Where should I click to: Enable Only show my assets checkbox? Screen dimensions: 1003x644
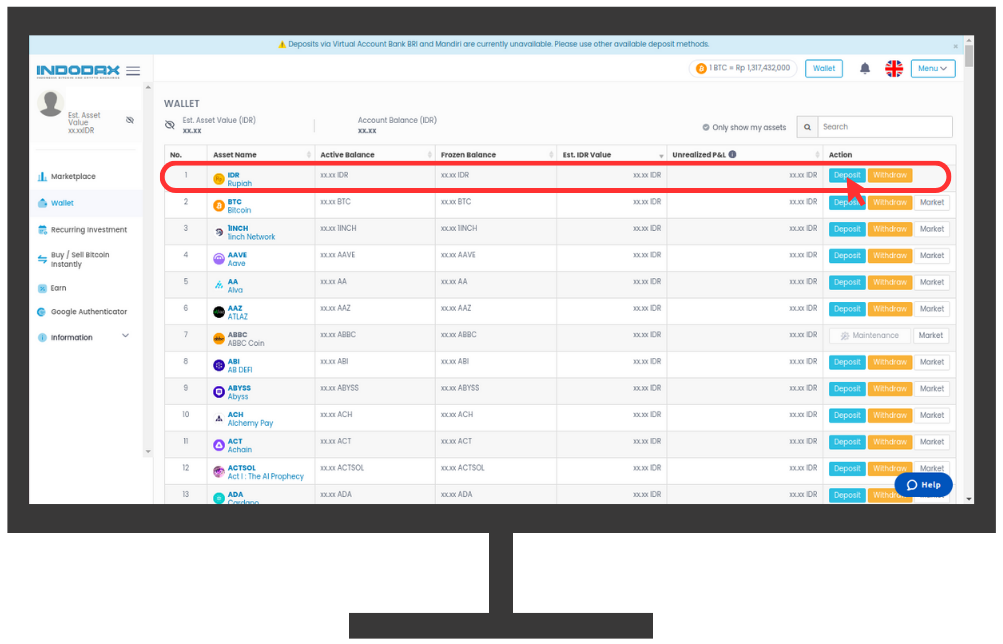(x=706, y=128)
